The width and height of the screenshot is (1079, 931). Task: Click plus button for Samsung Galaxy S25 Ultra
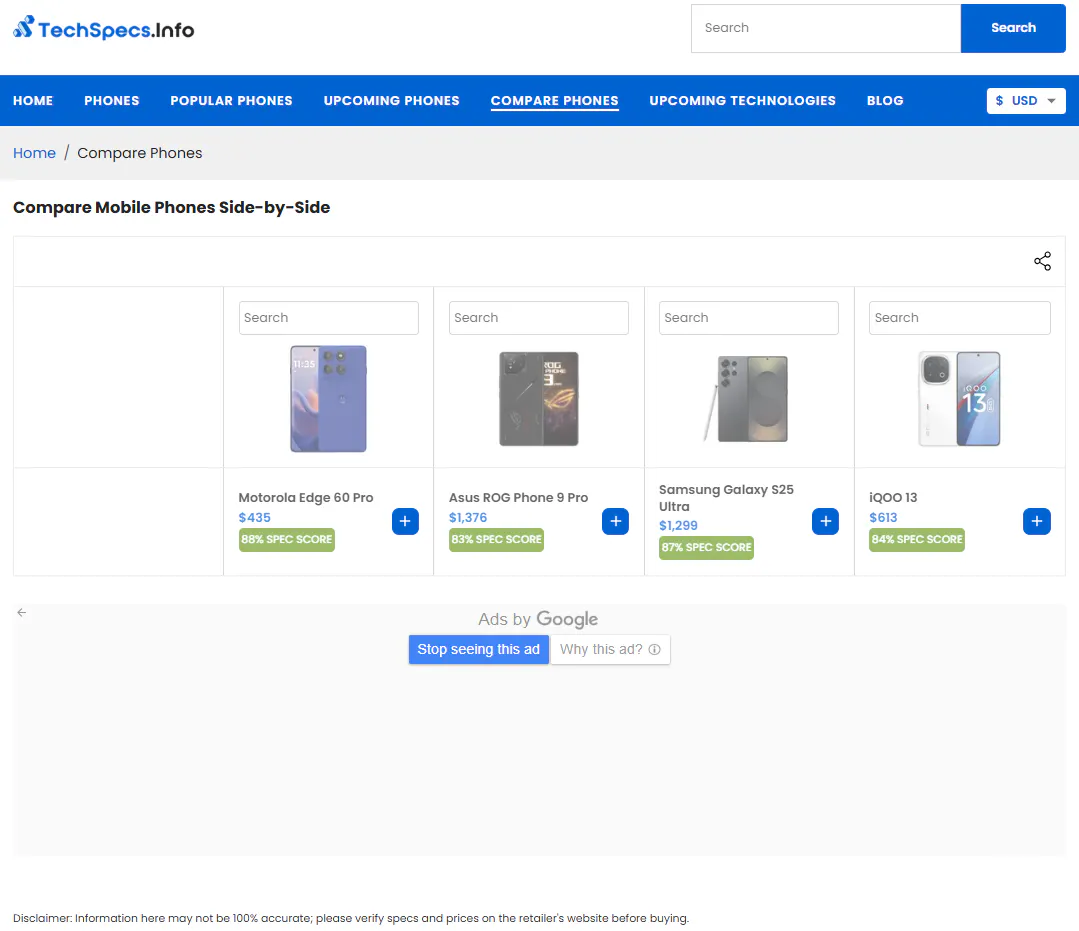pyautogui.click(x=825, y=522)
